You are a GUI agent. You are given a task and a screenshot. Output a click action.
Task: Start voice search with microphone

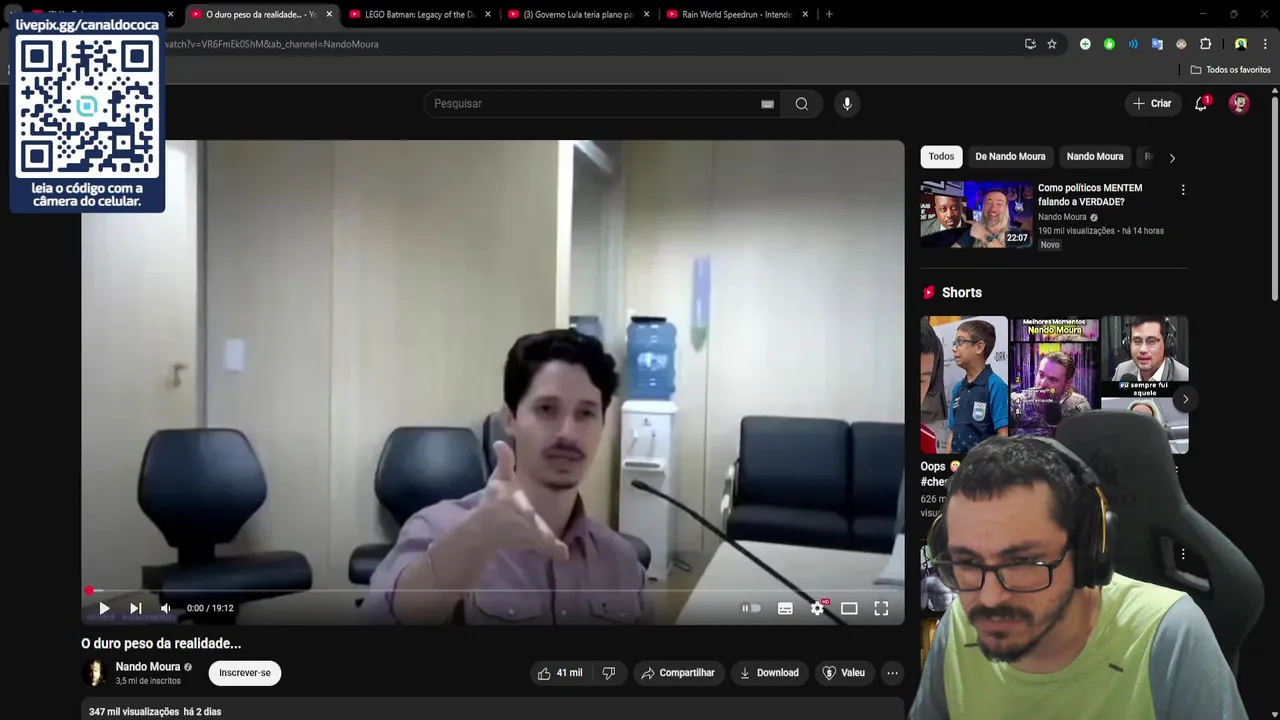coord(847,104)
